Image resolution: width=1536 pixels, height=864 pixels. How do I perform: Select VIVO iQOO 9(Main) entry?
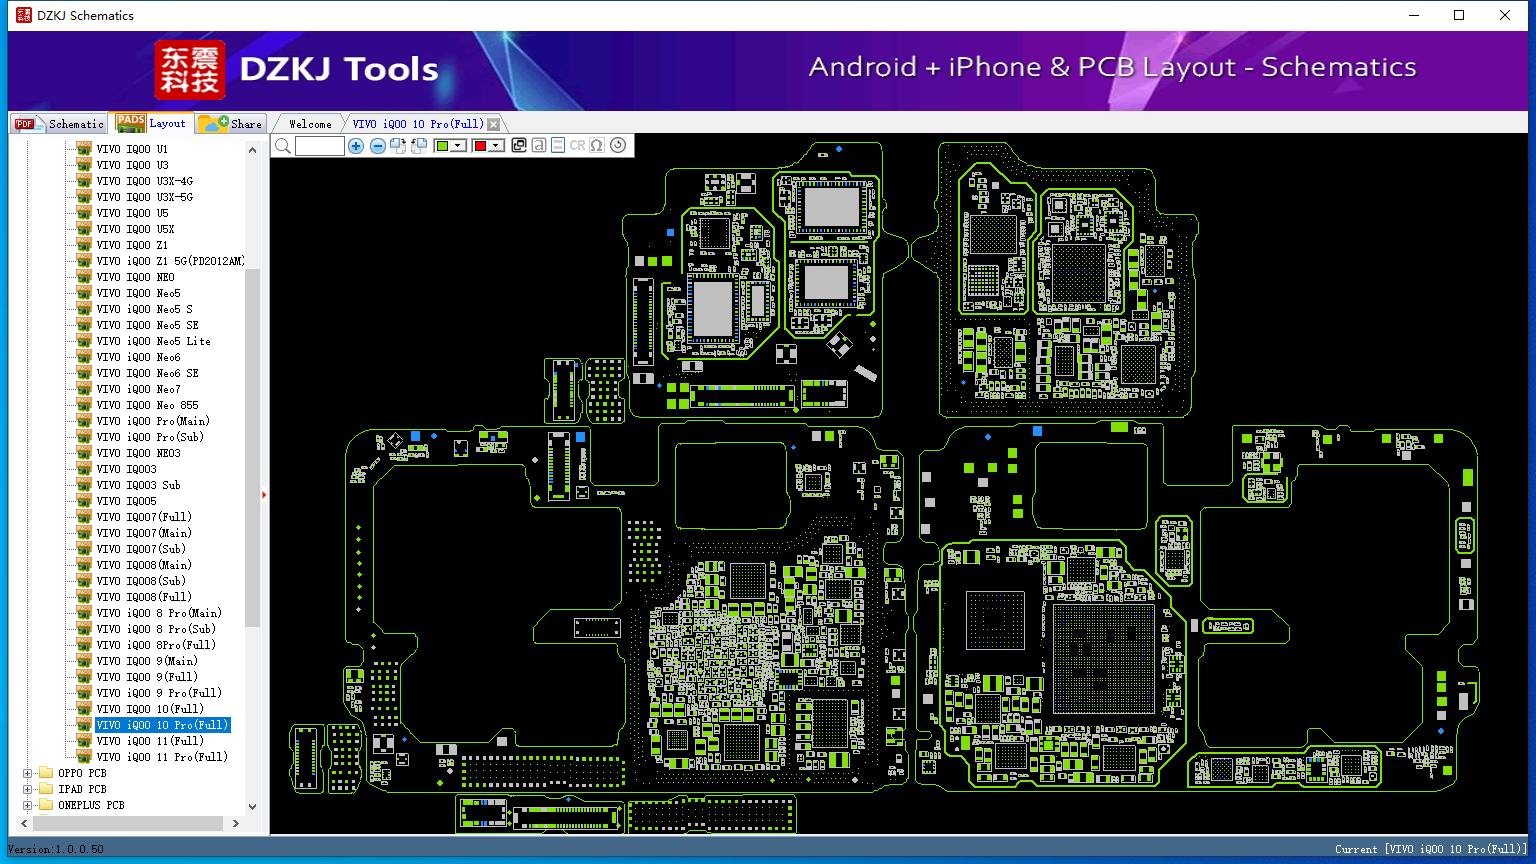pyautogui.click(x=147, y=661)
